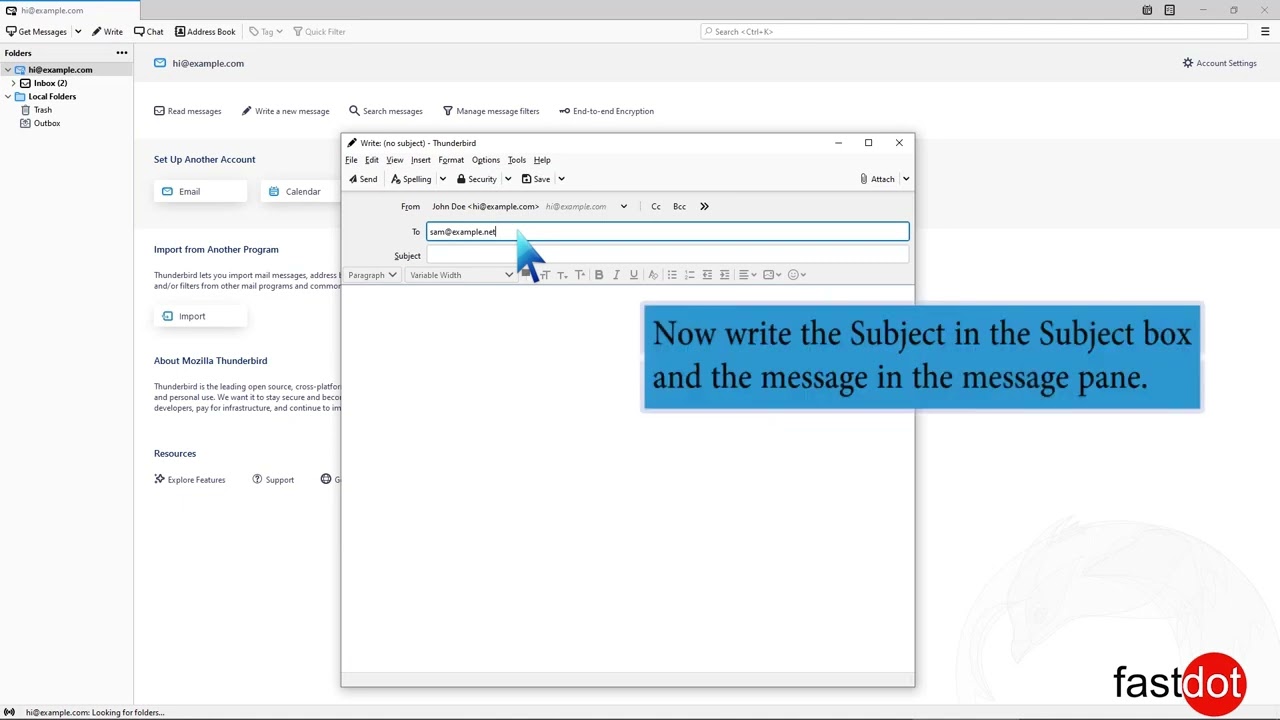
Task: Open the Help menu in compose window
Action: pyautogui.click(x=542, y=160)
